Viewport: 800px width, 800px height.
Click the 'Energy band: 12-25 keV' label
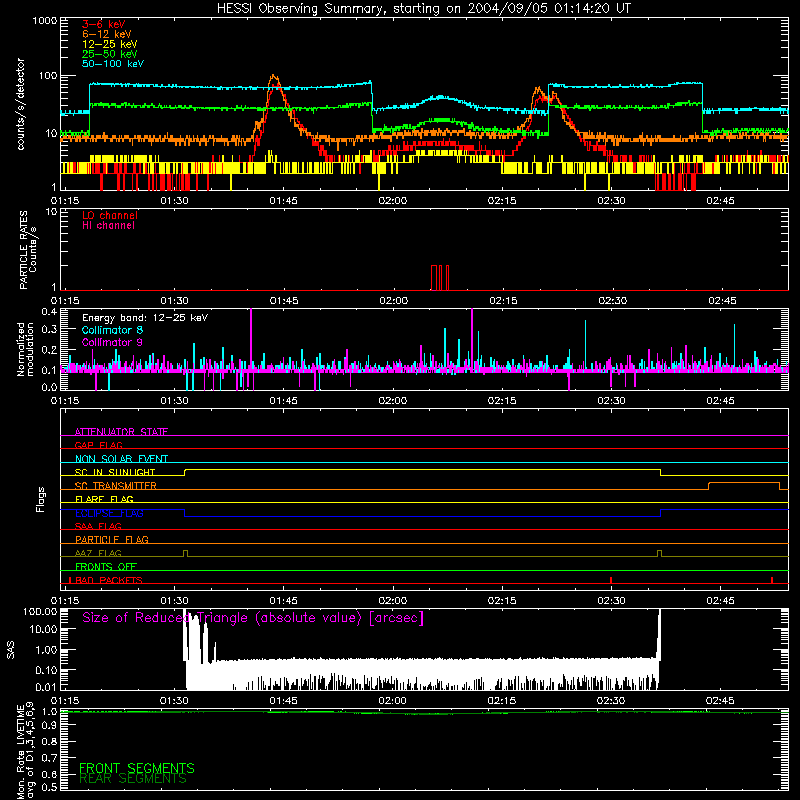tap(145, 318)
